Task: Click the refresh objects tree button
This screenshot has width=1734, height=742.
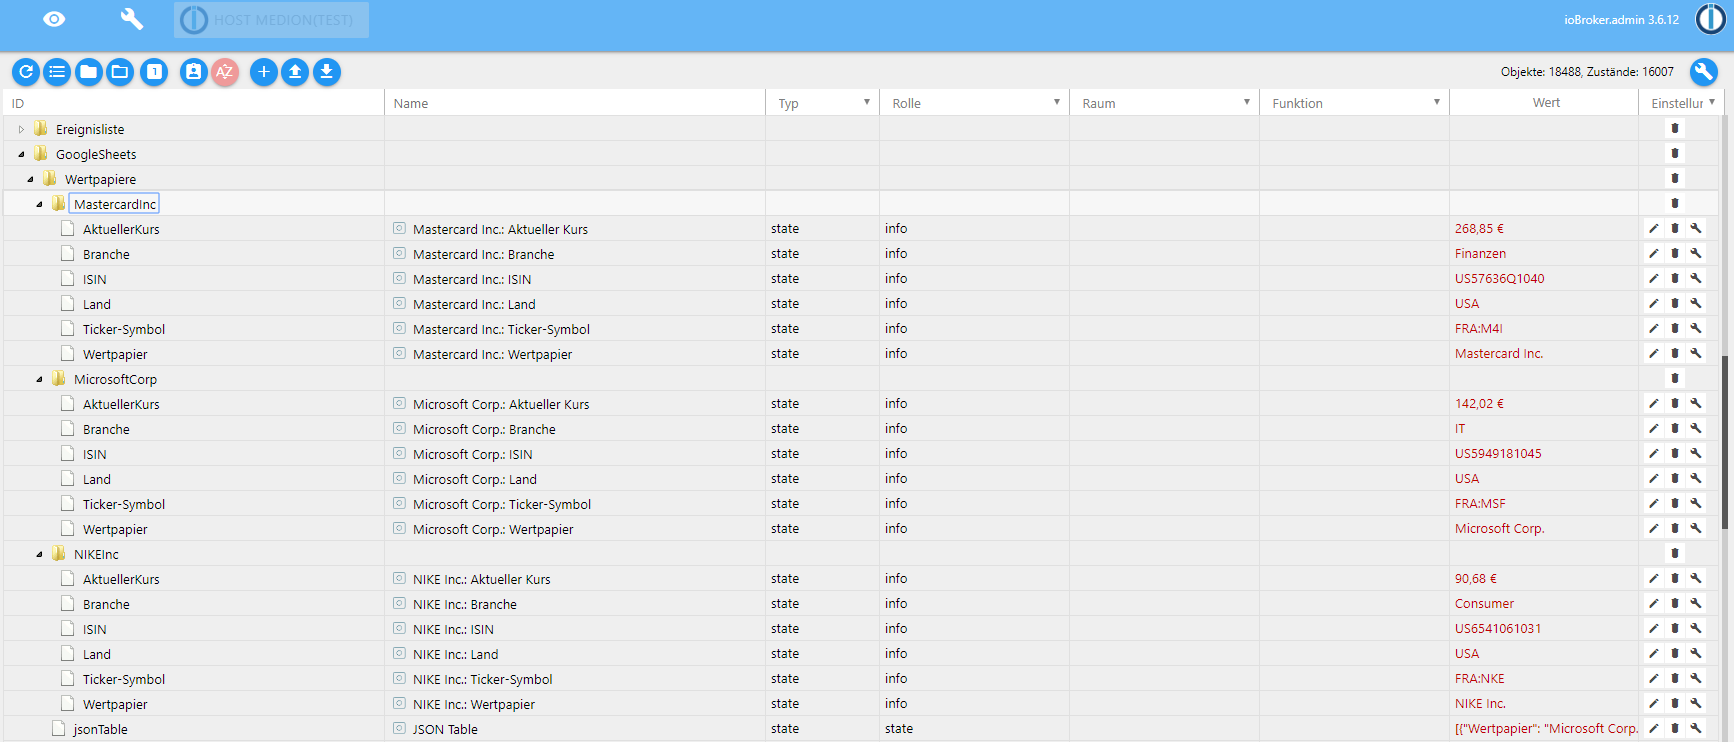Action: [26, 71]
